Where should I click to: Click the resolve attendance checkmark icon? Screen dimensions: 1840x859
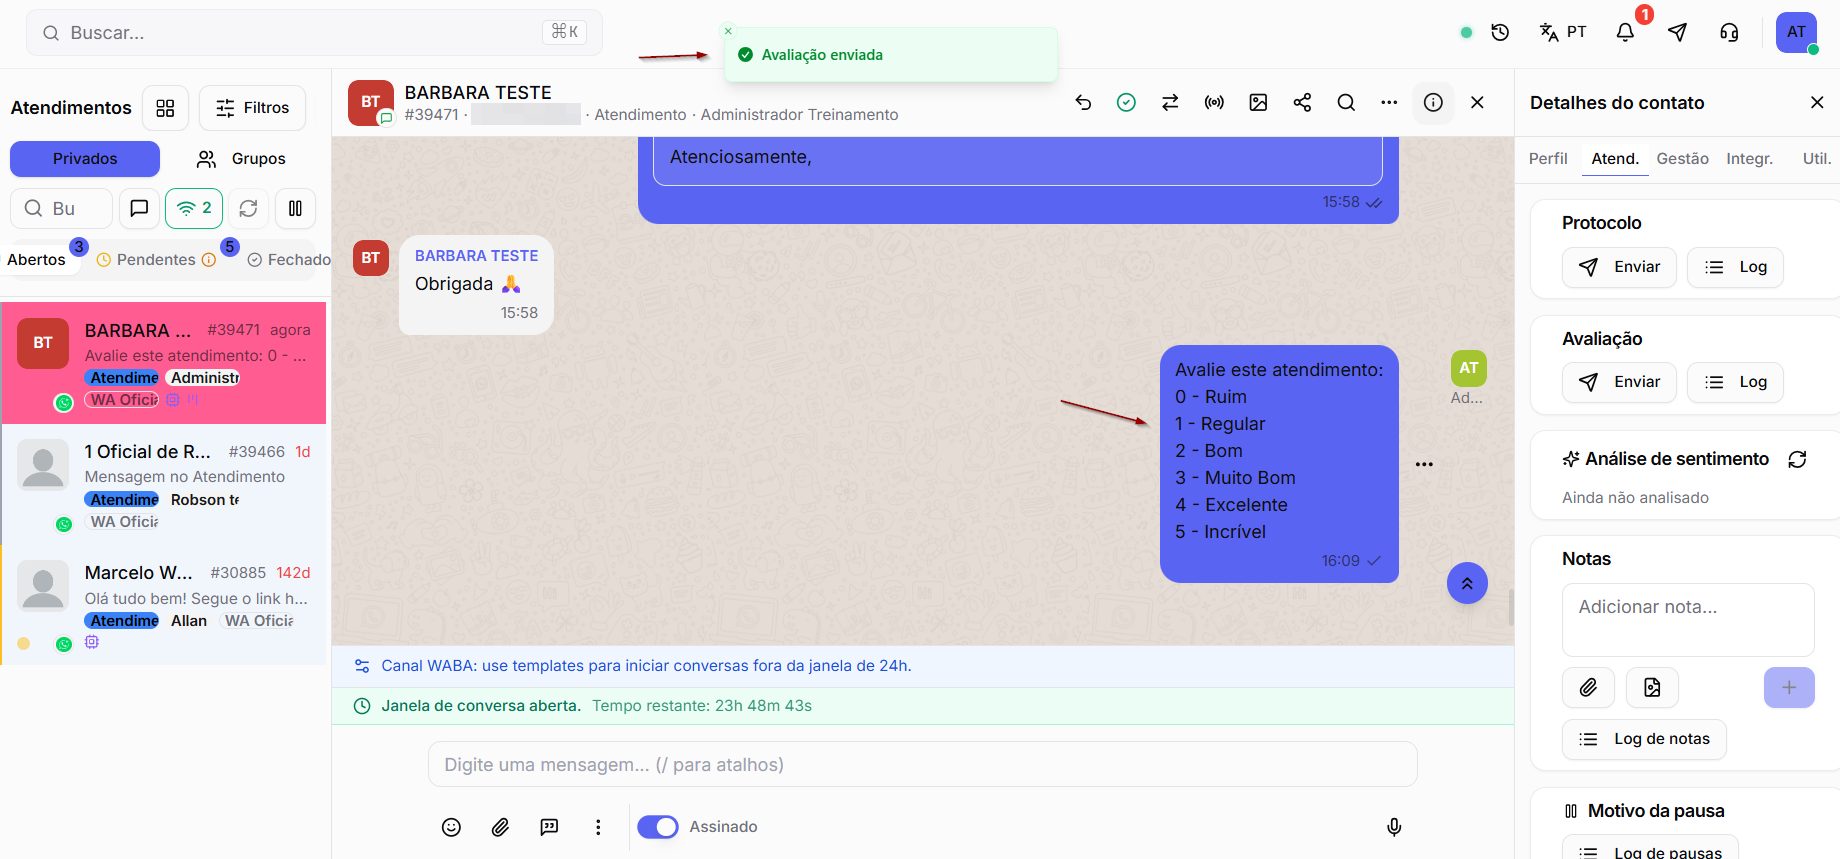tap(1126, 102)
